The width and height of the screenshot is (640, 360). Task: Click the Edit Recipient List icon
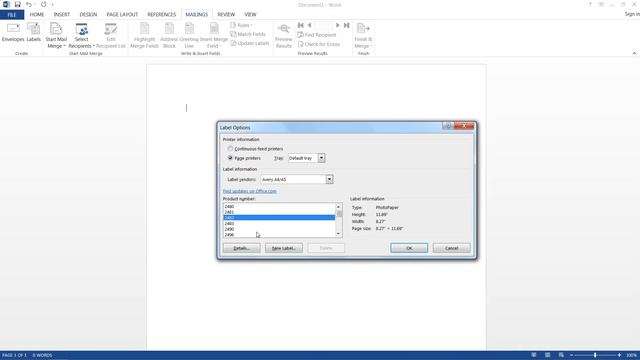pyautogui.click(x=111, y=36)
